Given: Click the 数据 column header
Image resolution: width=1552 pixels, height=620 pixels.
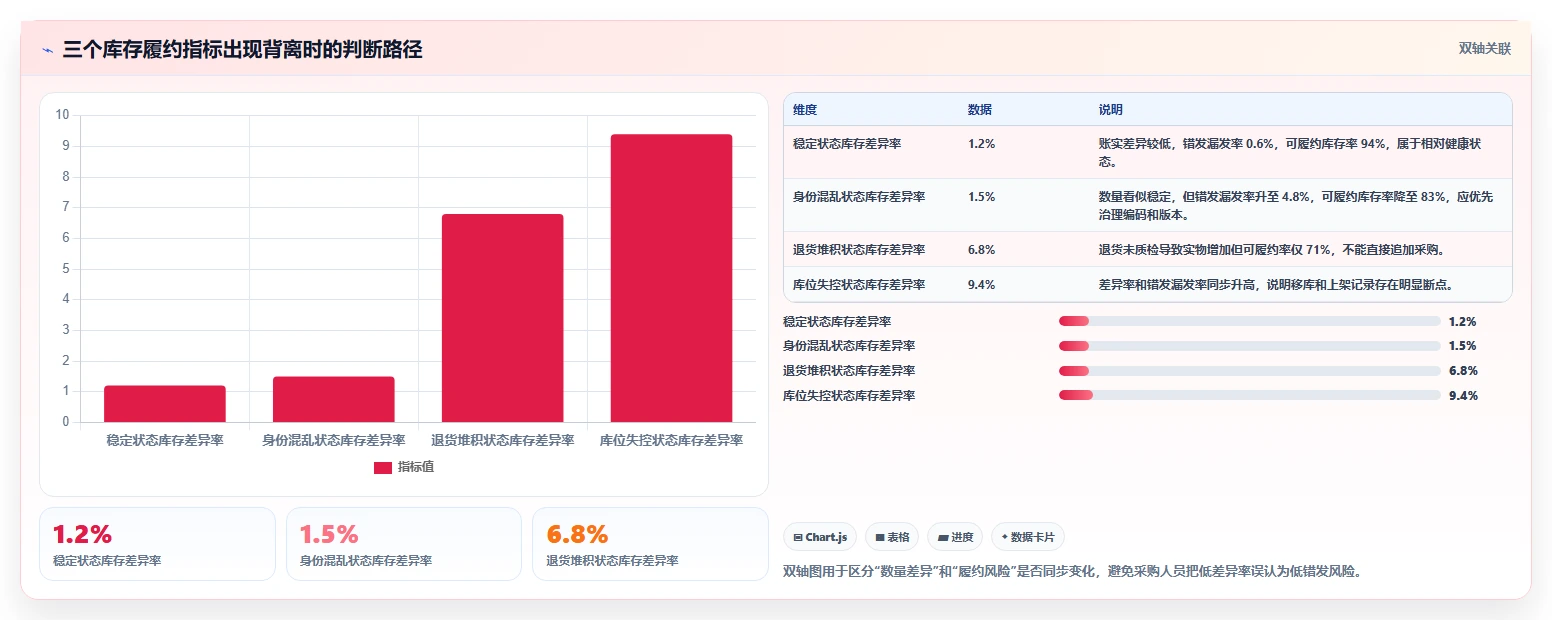Looking at the screenshot, I should pos(980,109).
